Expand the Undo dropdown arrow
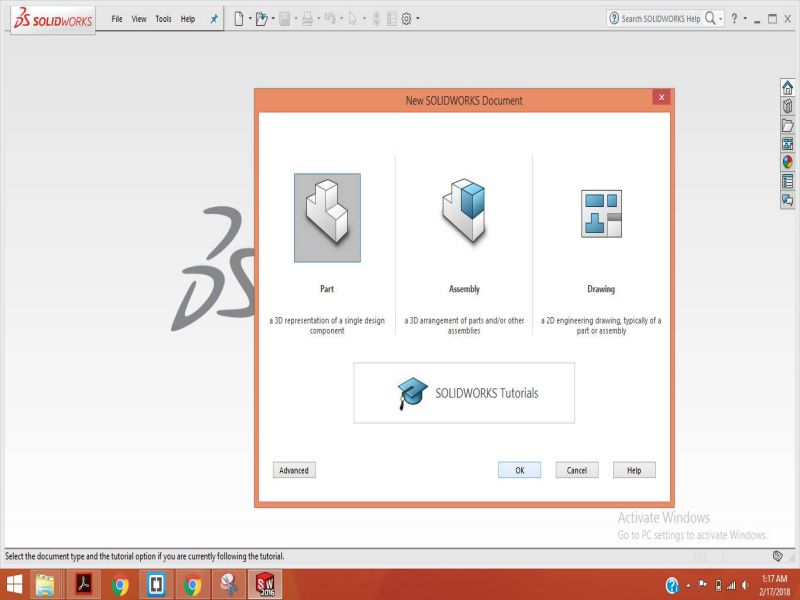This screenshot has height=600, width=800. coord(341,19)
